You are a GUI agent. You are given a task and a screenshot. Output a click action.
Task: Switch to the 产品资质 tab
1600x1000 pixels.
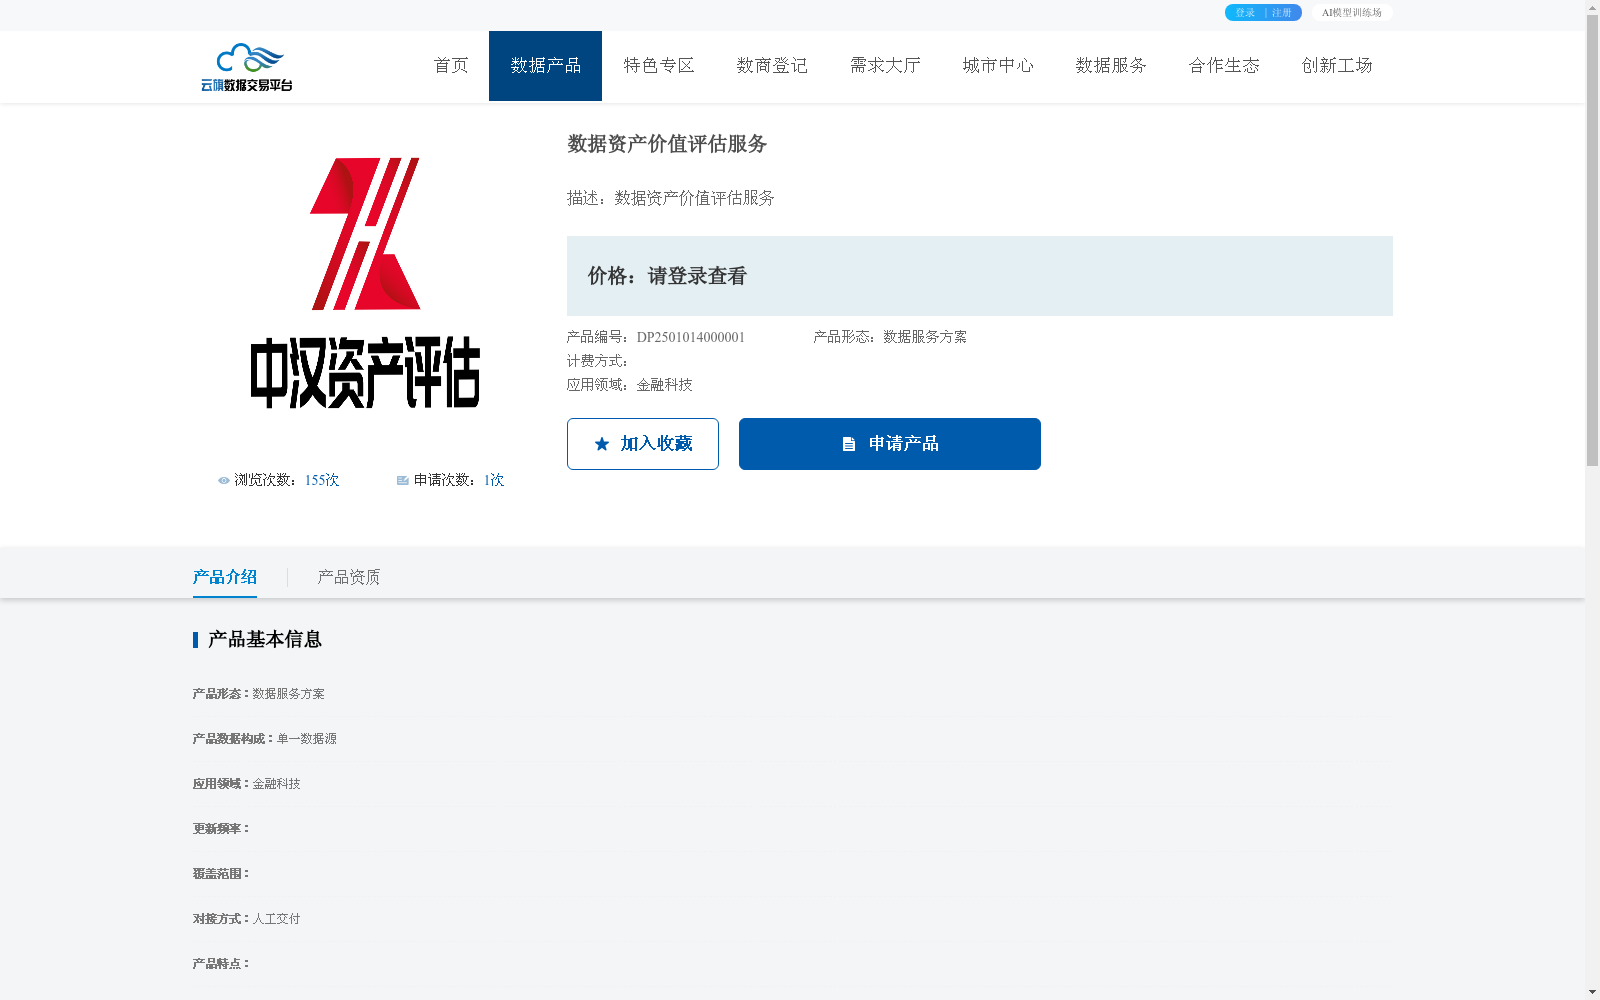click(x=349, y=577)
